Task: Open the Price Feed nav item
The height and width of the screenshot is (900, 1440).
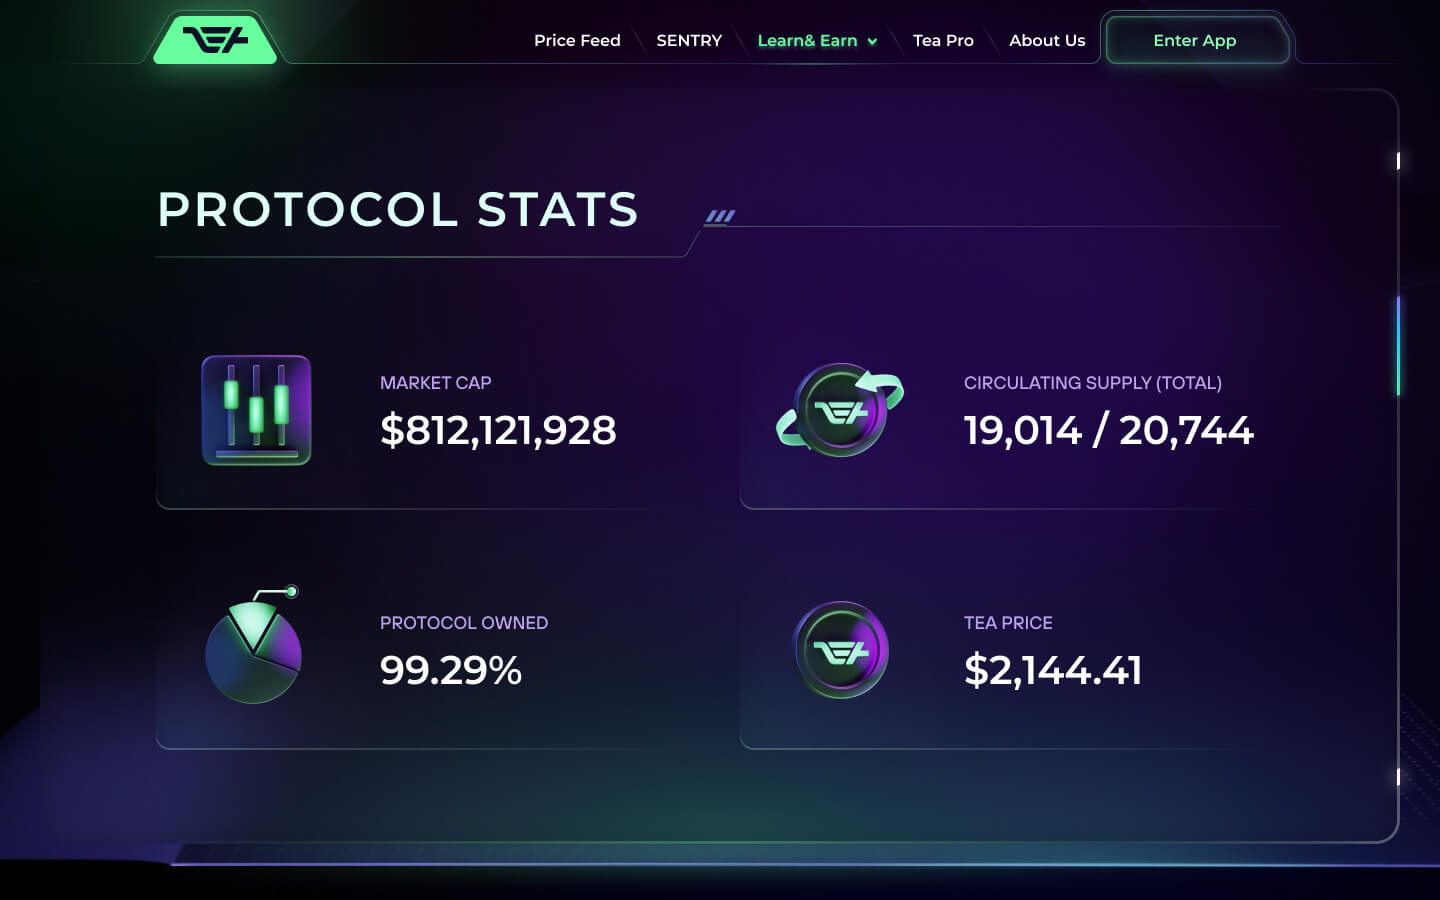Action: point(577,41)
